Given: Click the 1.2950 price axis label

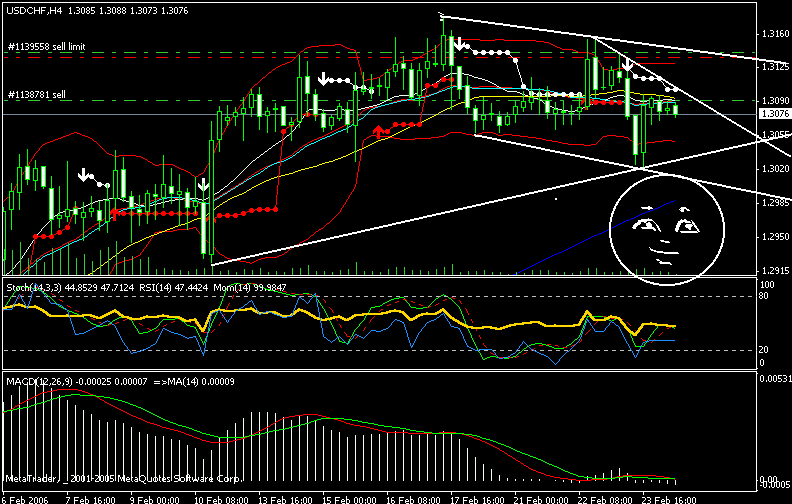Looking at the screenshot, I should [775, 237].
